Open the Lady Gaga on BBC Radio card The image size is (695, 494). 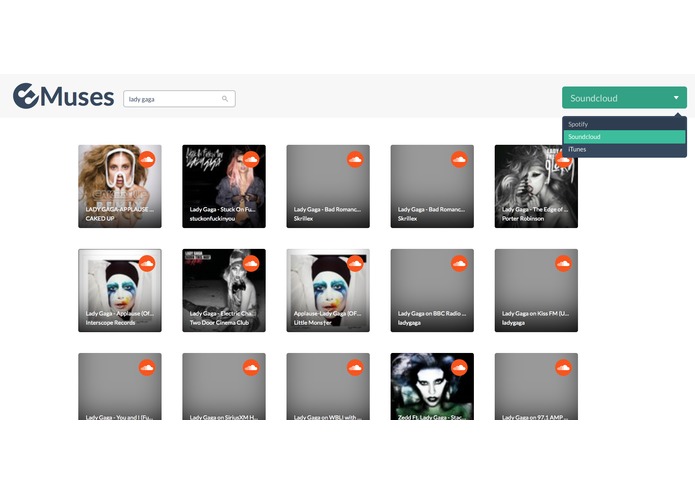pos(432,290)
